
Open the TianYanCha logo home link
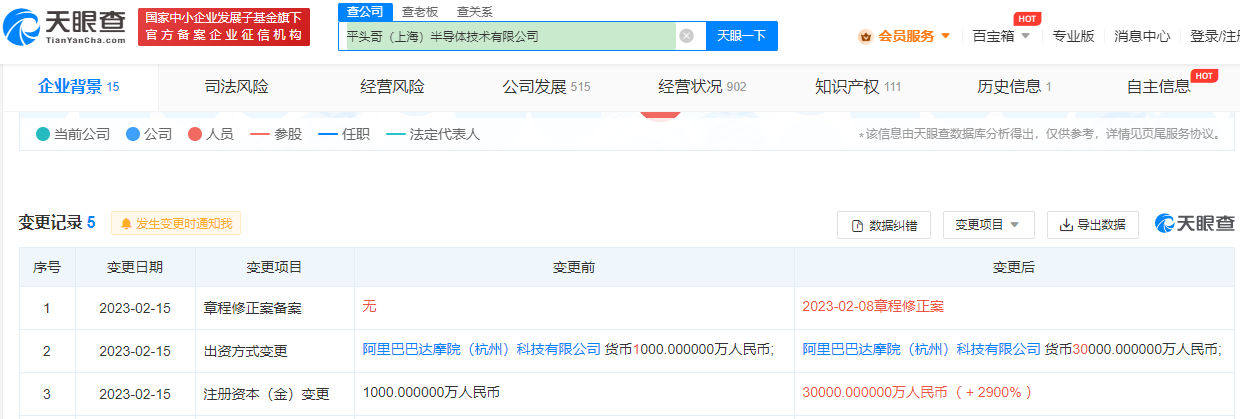coord(66,27)
